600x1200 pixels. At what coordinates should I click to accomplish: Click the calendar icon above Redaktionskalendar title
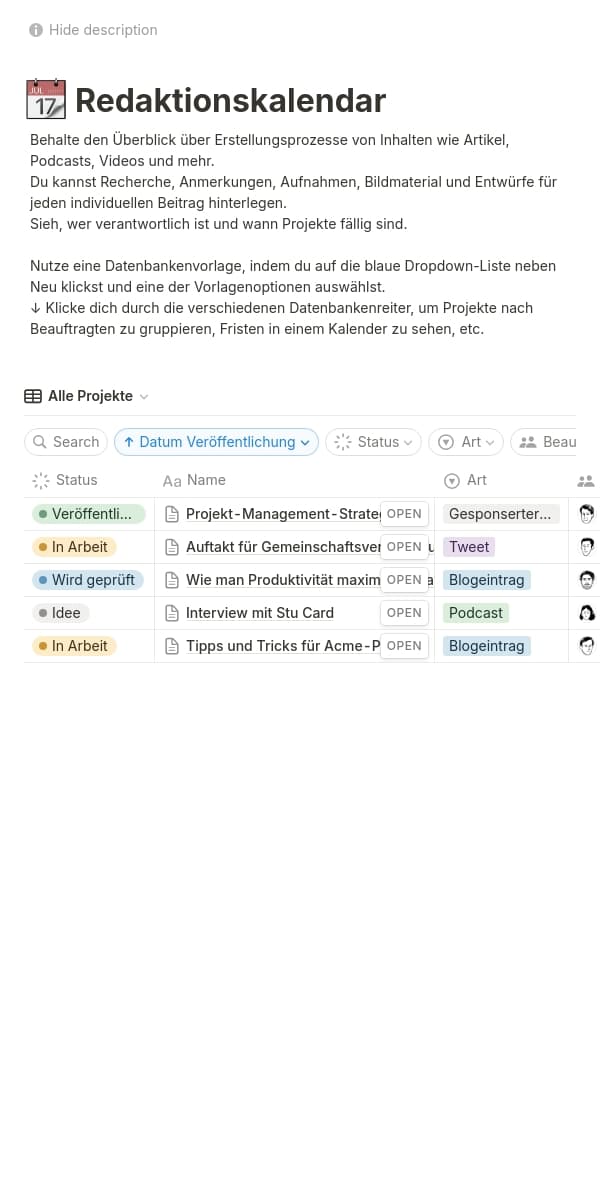coord(46,98)
